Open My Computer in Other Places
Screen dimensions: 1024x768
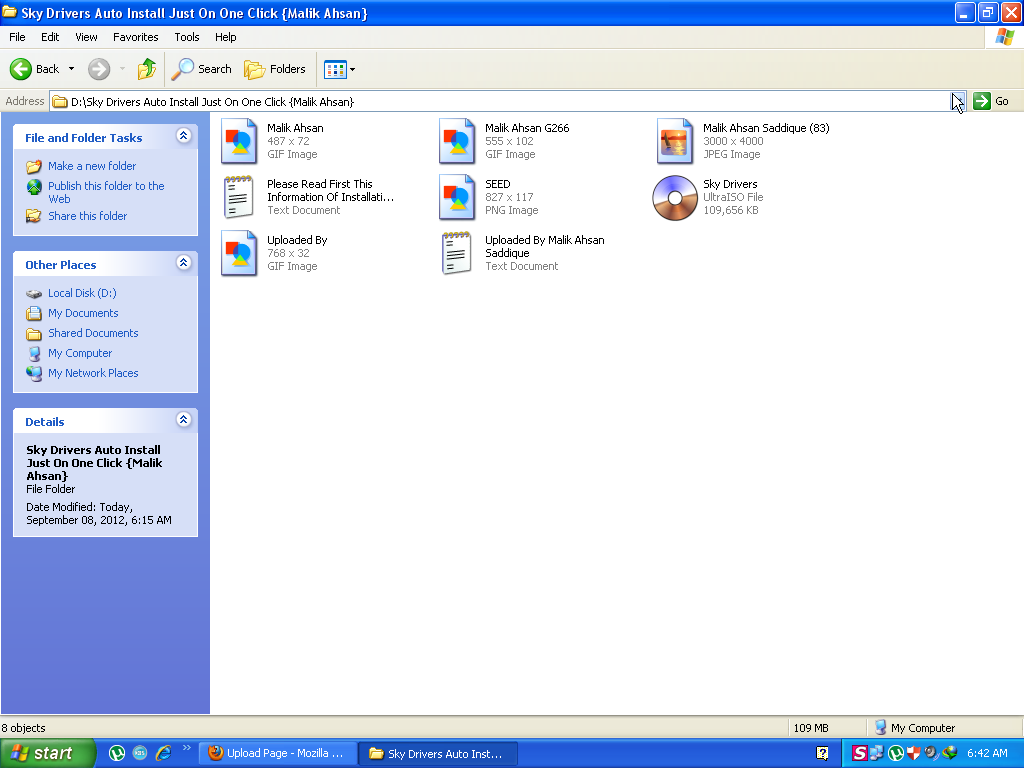pos(80,353)
